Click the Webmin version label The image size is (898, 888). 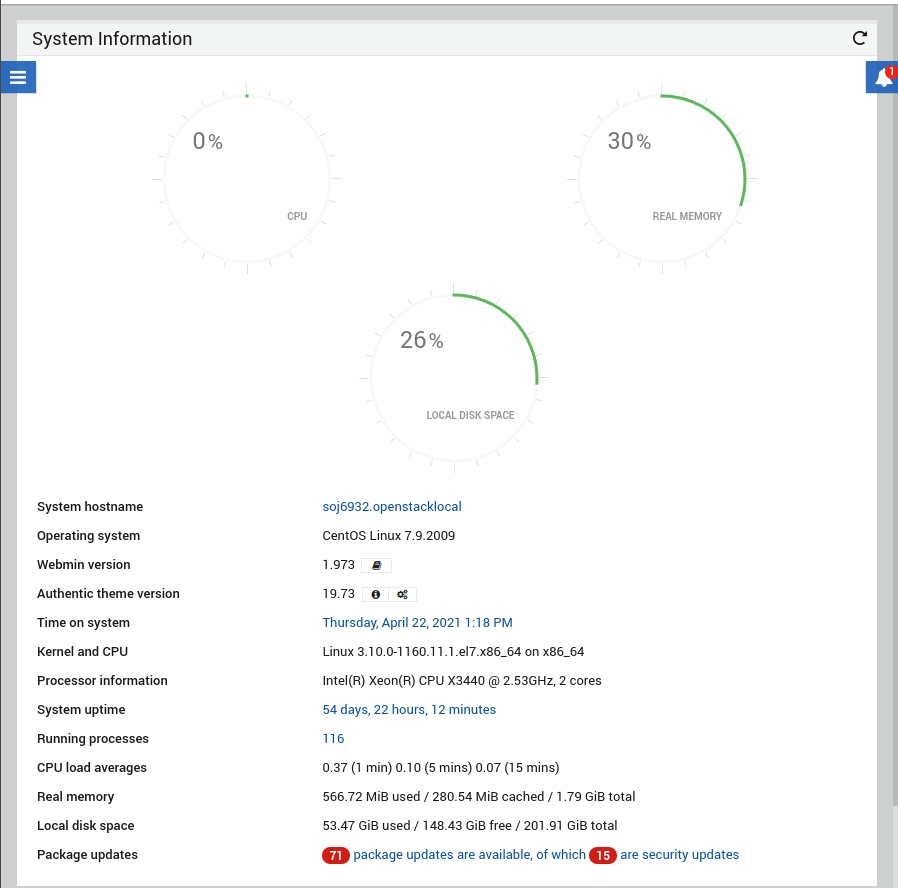point(84,565)
